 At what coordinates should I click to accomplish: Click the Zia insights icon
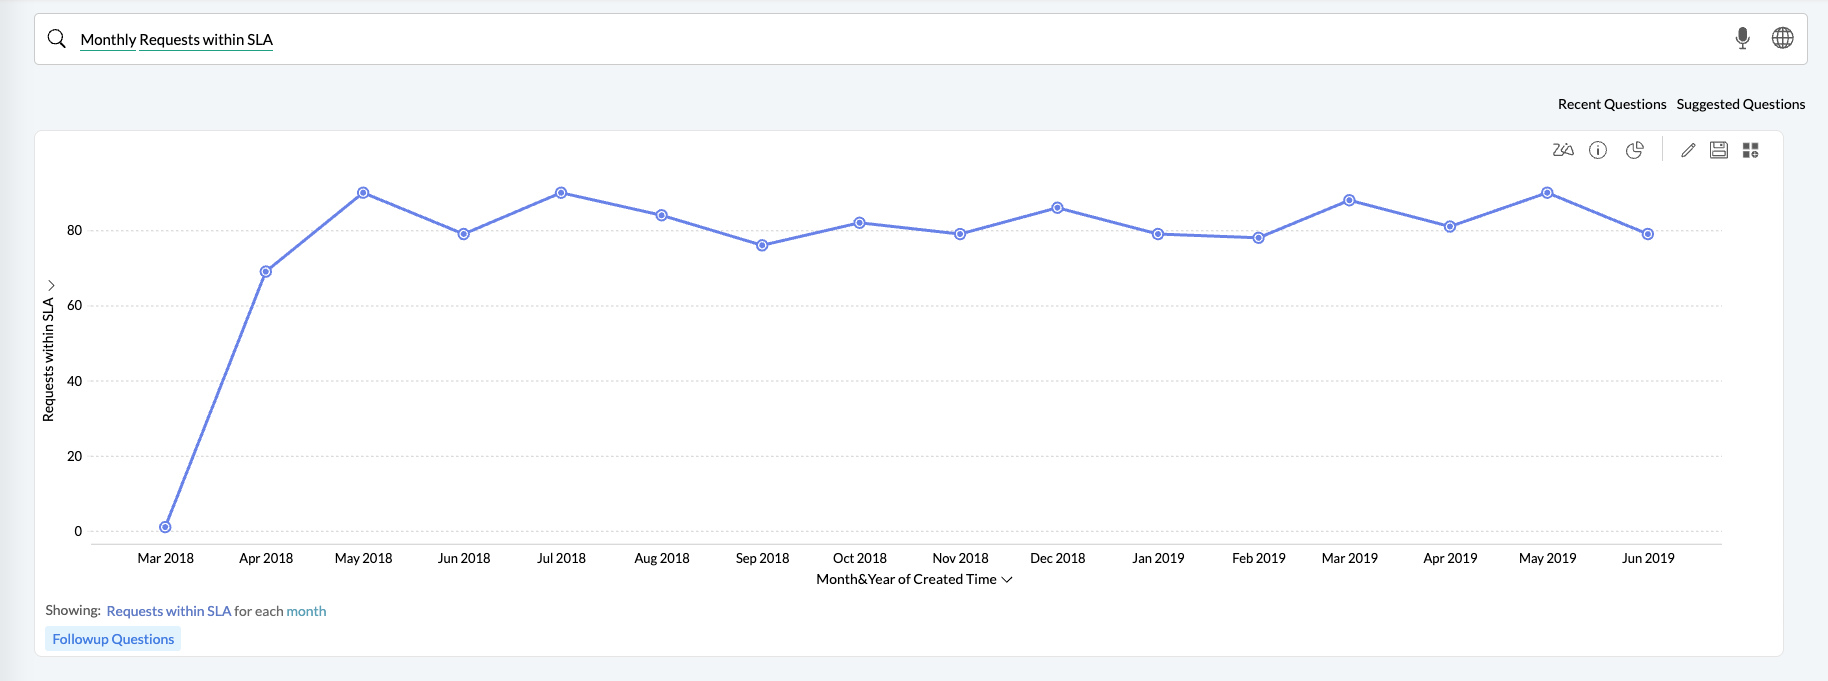coord(1563,150)
